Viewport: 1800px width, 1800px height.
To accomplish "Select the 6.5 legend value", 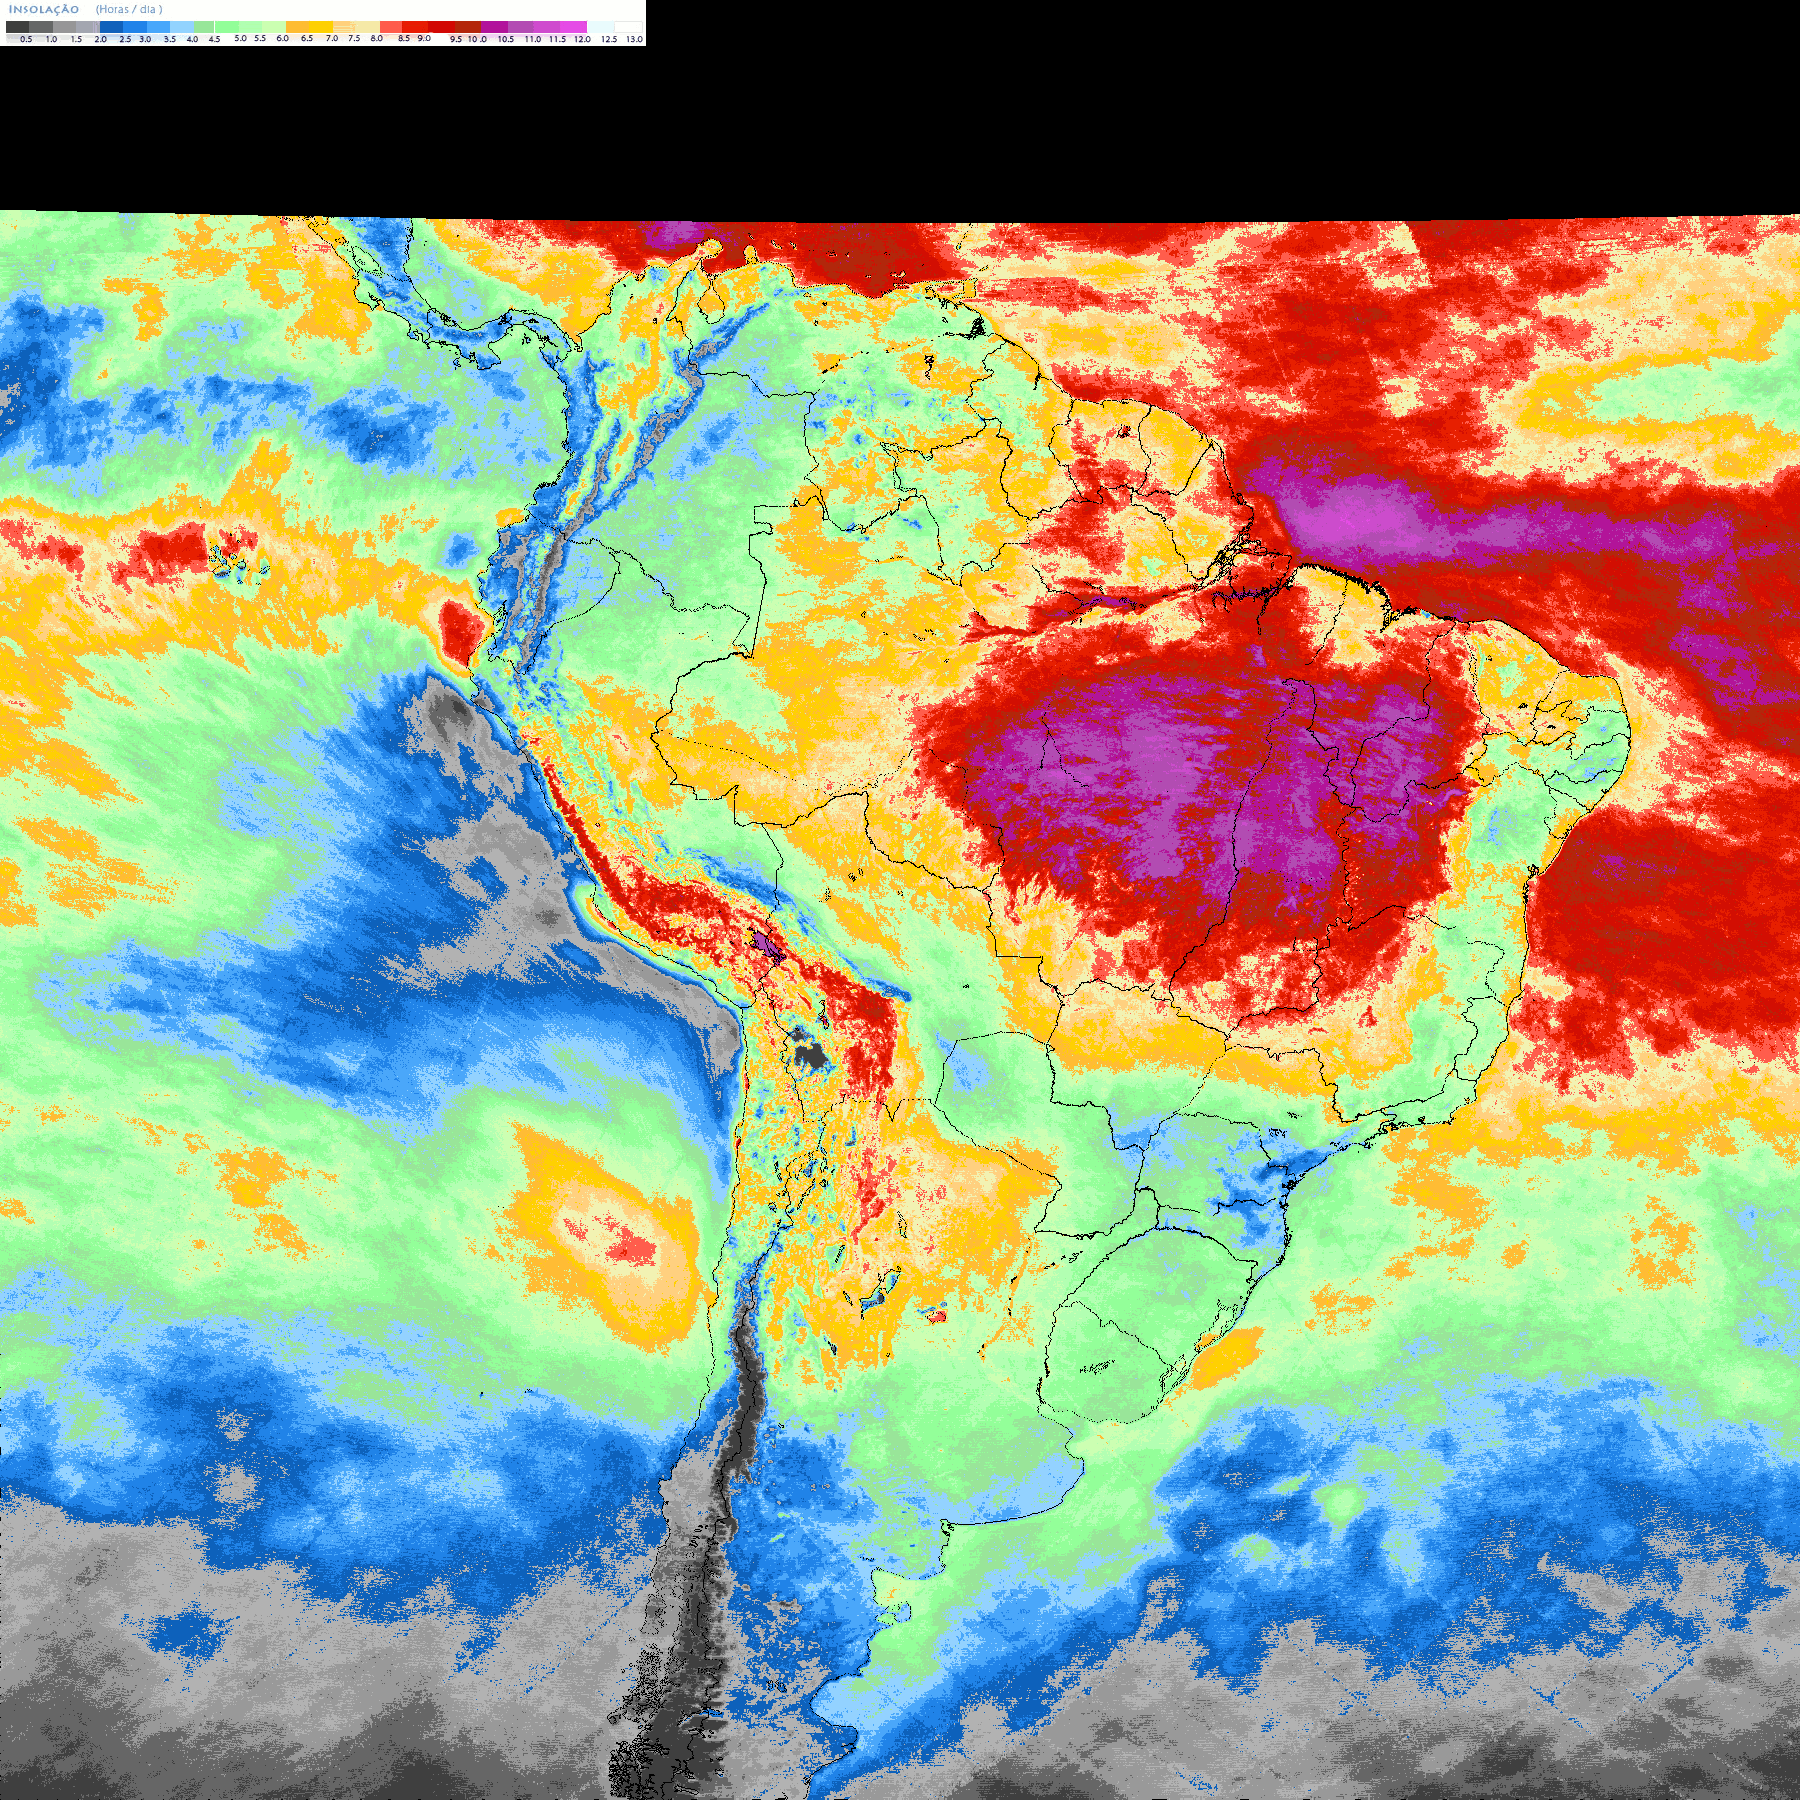I will 307,38.
